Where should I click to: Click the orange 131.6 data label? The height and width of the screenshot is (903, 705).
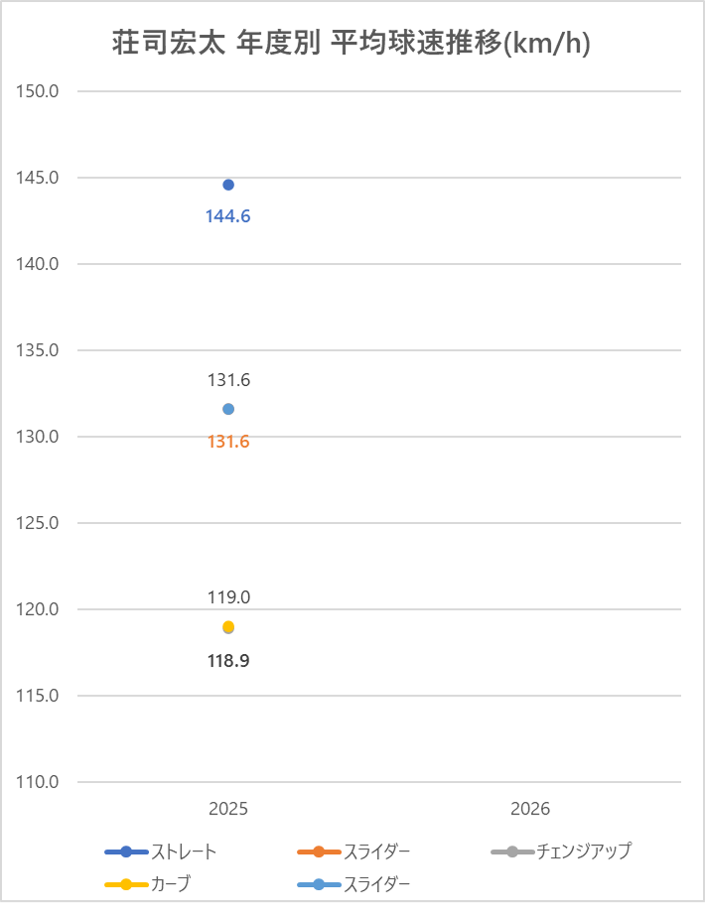tap(228, 442)
